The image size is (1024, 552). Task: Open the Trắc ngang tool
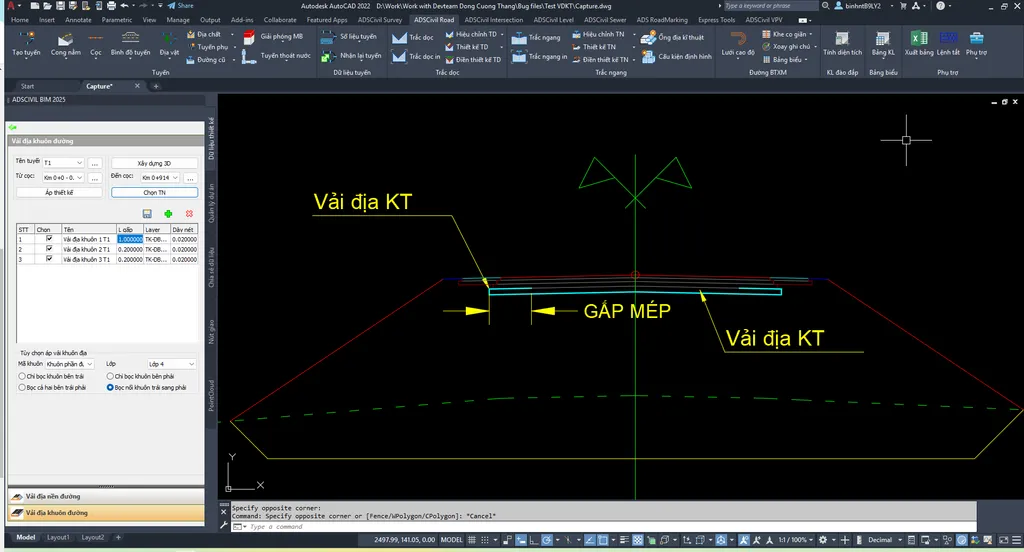click(536, 38)
